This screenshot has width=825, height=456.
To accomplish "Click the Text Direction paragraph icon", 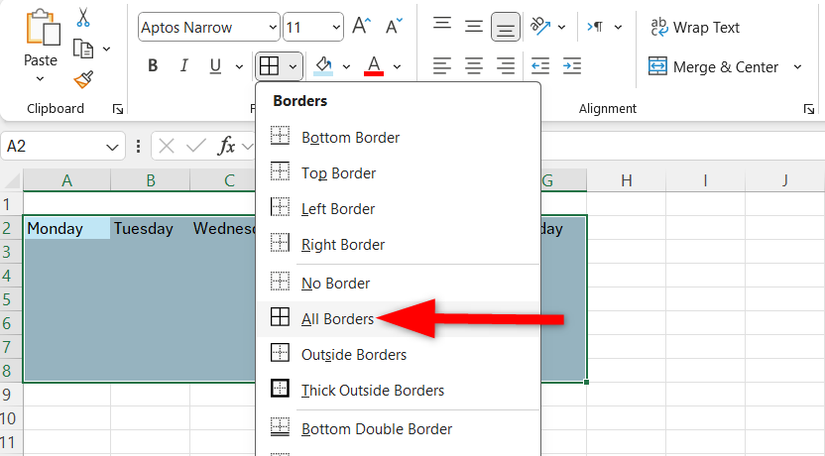I will pos(595,26).
